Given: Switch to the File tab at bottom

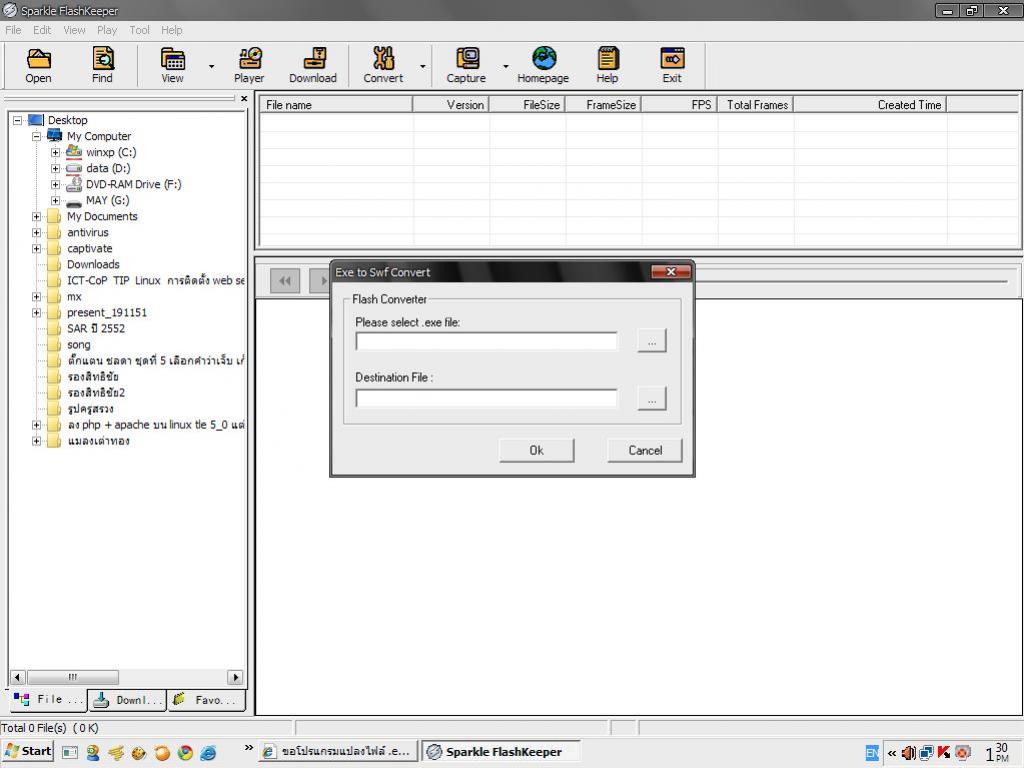Looking at the screenshot, I should point(49,699).
